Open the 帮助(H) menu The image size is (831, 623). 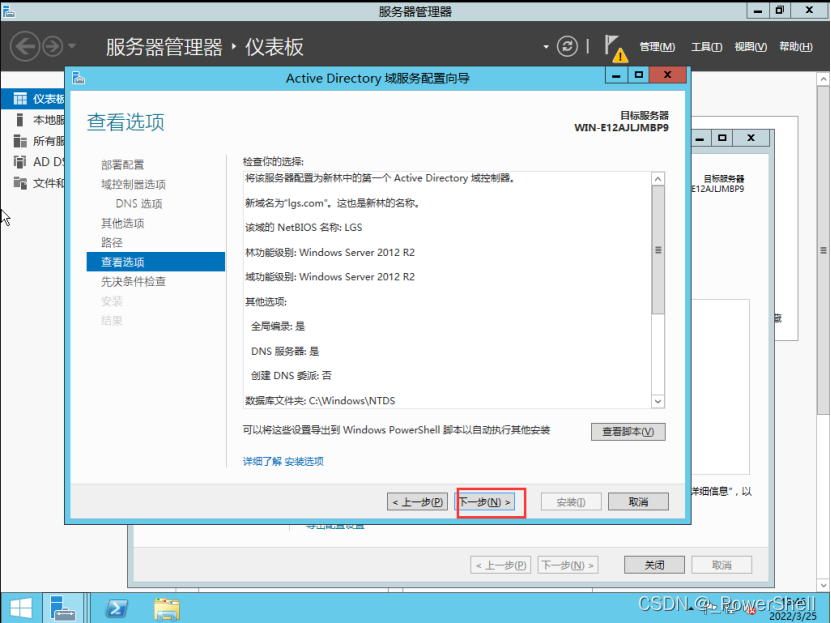click(x=795, y=47)
